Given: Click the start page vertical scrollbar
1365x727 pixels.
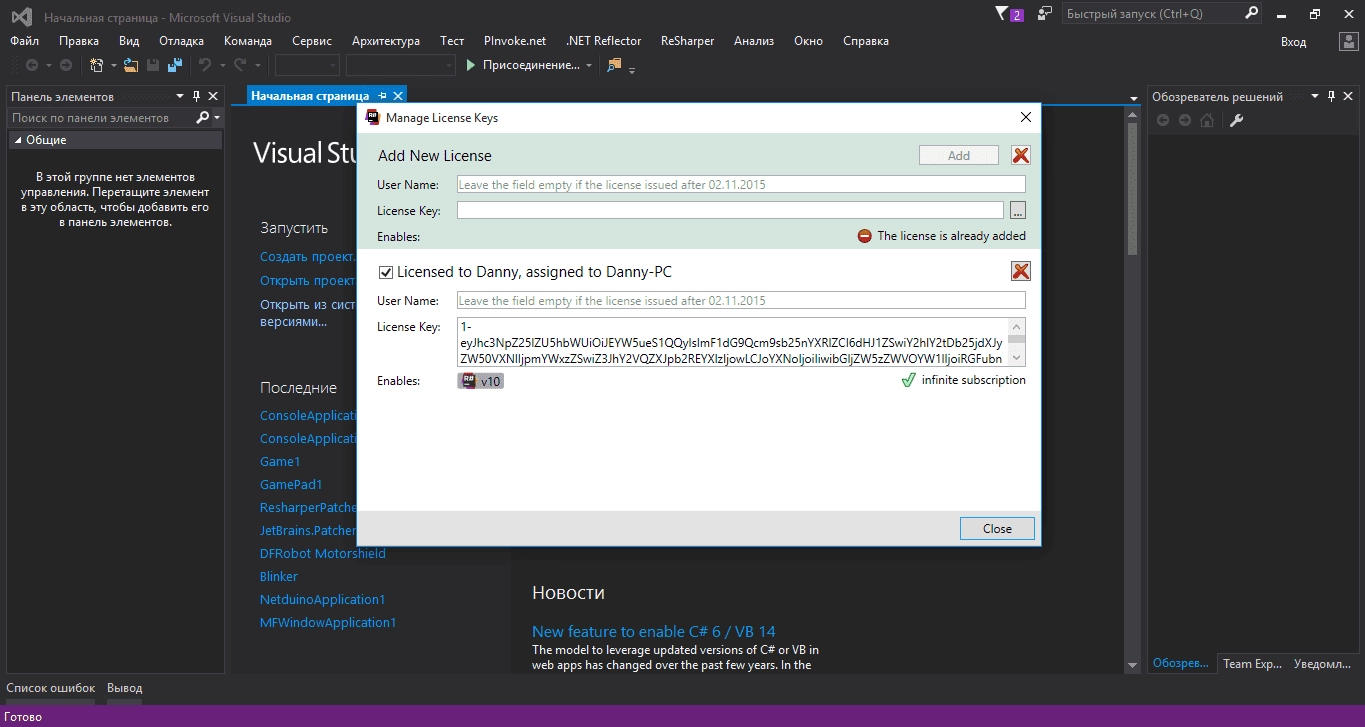Looking at the screenshot, I should pos(1133,190).
